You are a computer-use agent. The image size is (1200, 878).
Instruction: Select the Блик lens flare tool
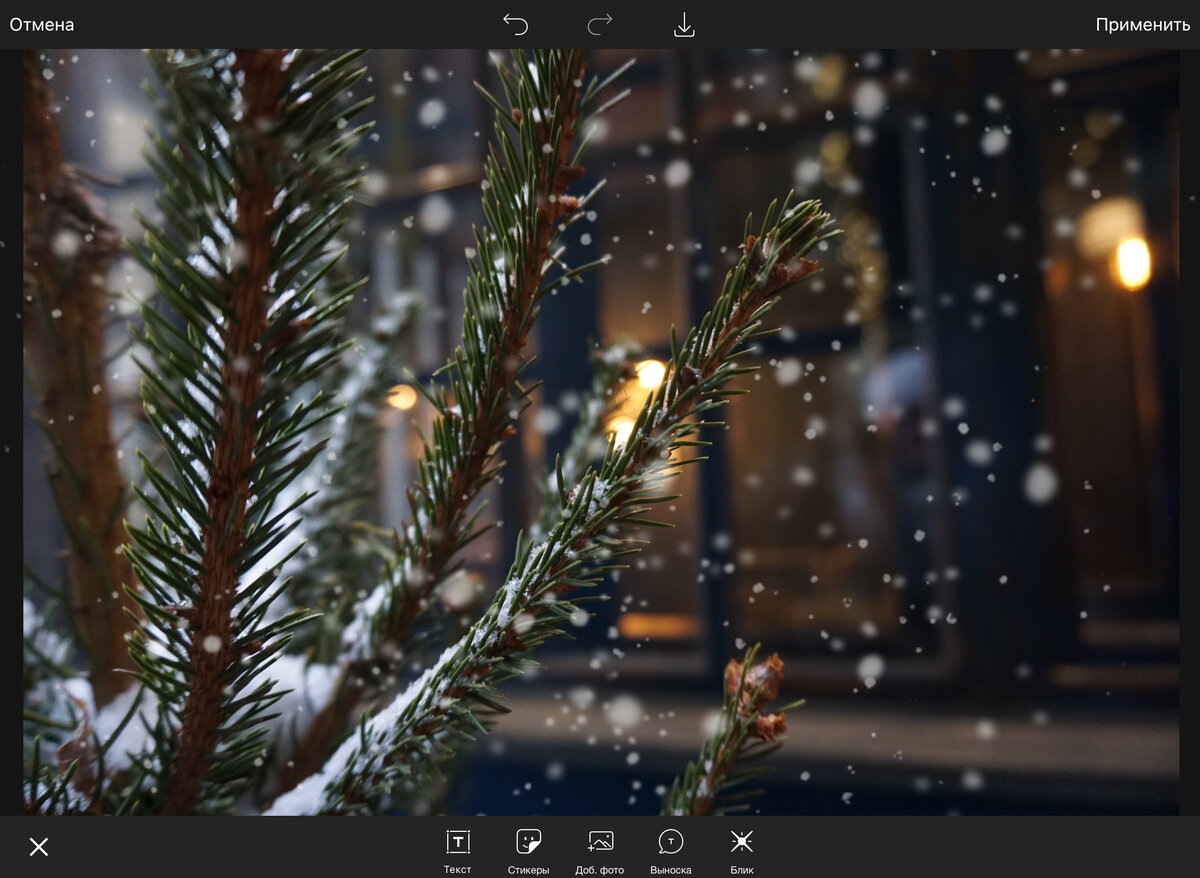pyautogui.click(x=742, y=851)
